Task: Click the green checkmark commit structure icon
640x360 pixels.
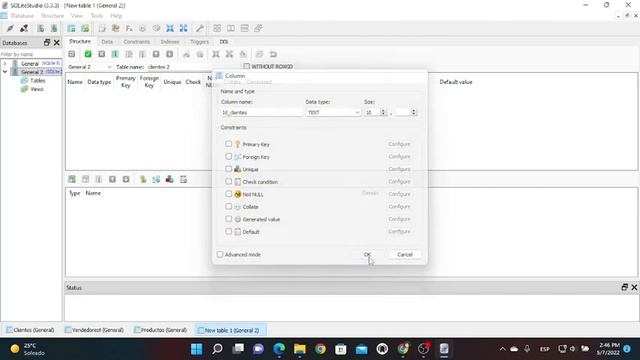Action: click(x=88, y=54)
